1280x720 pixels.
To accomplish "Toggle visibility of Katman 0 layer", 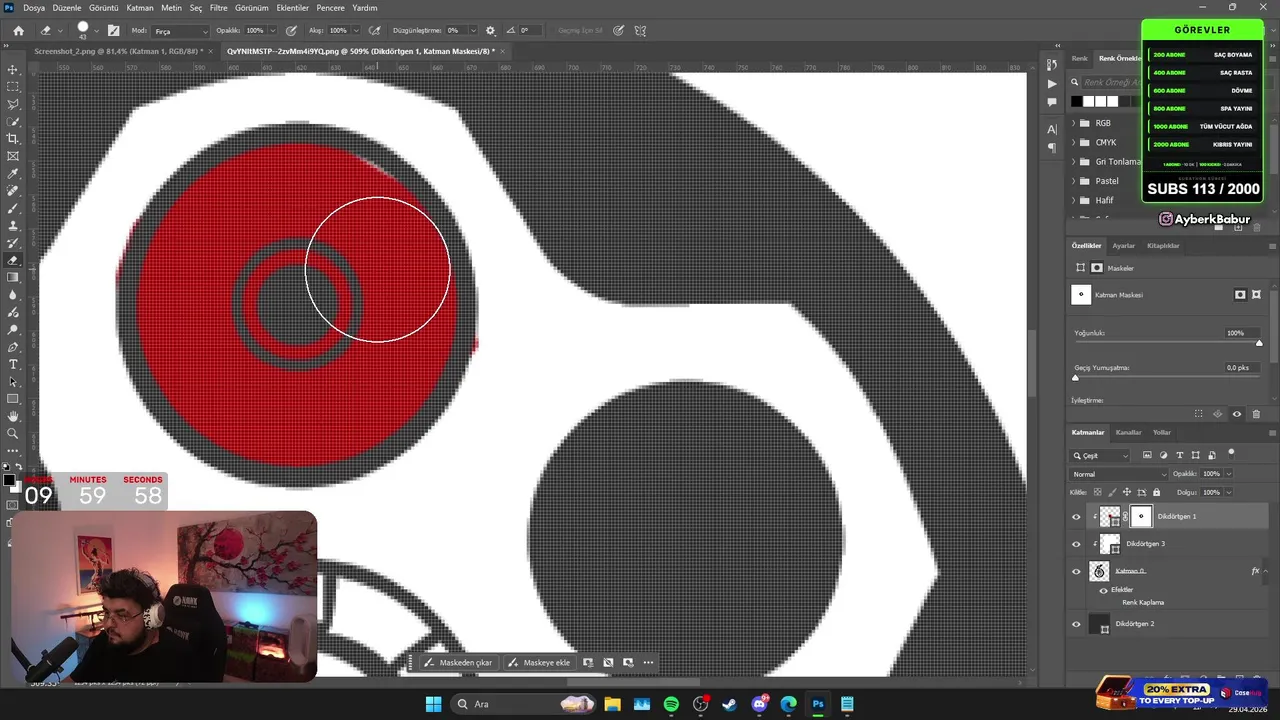I will pos(1076,572).
